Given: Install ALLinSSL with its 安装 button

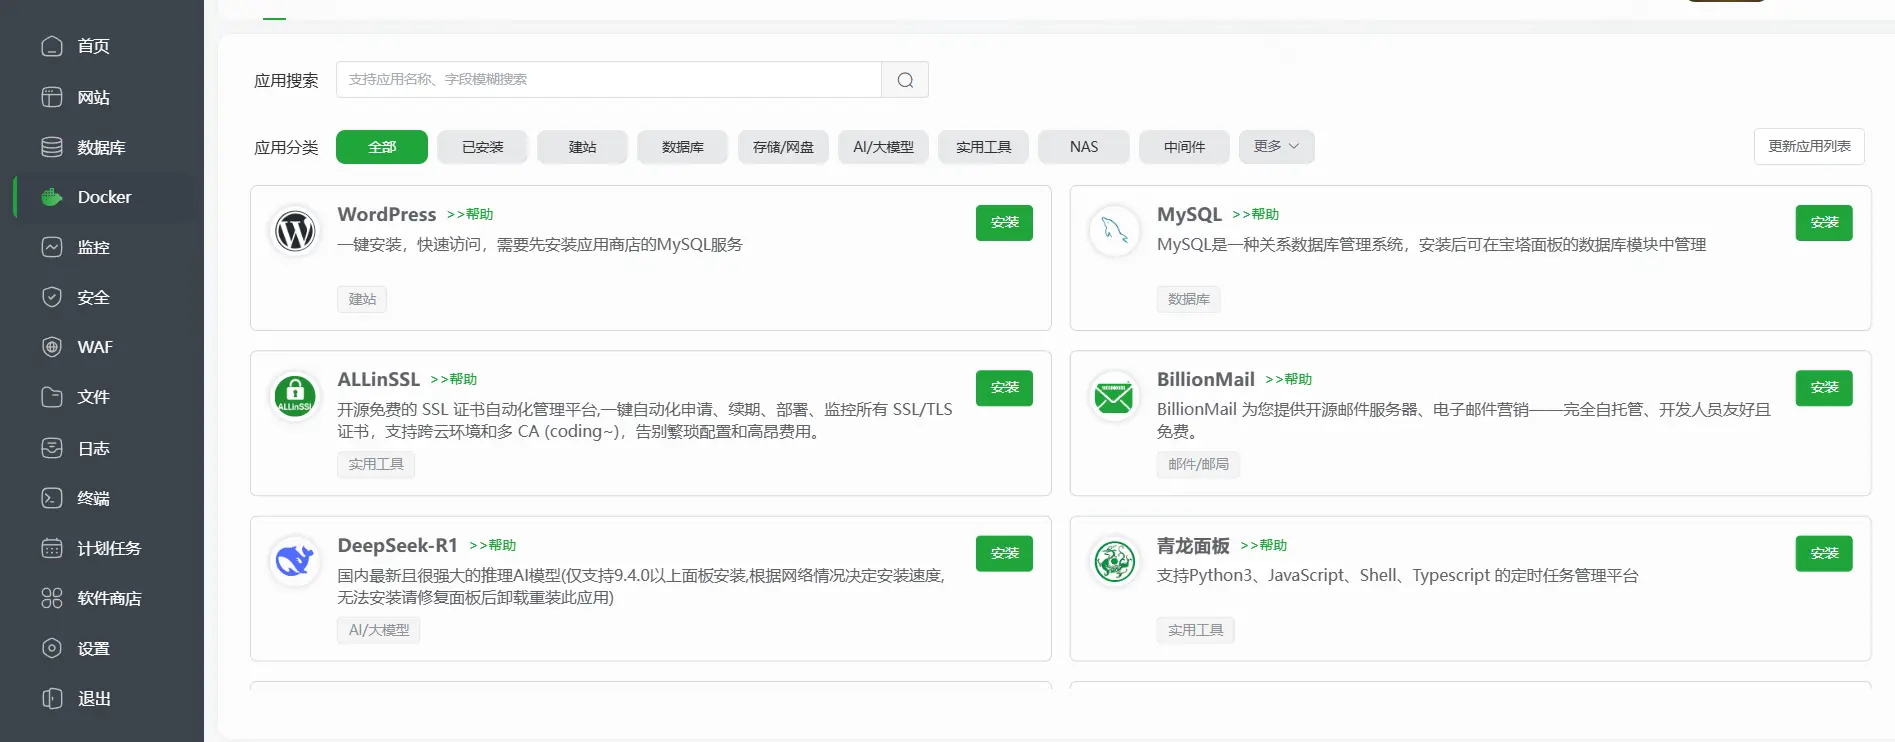Looking at the screenshot, I should click(1004, 388).
